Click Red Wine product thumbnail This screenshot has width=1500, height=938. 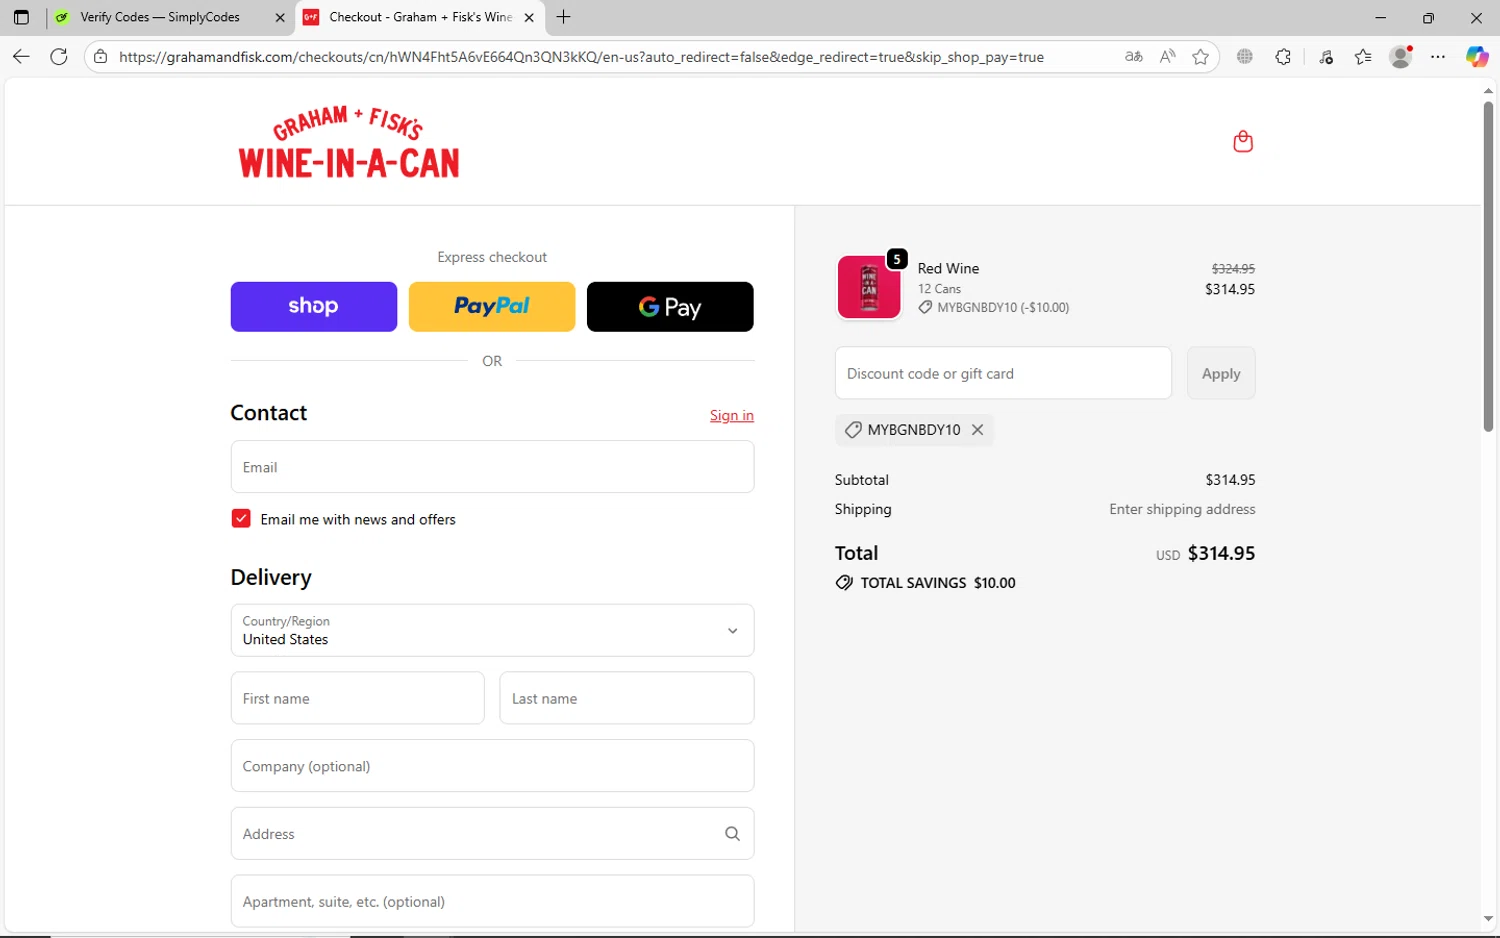[x=869, y=287]
